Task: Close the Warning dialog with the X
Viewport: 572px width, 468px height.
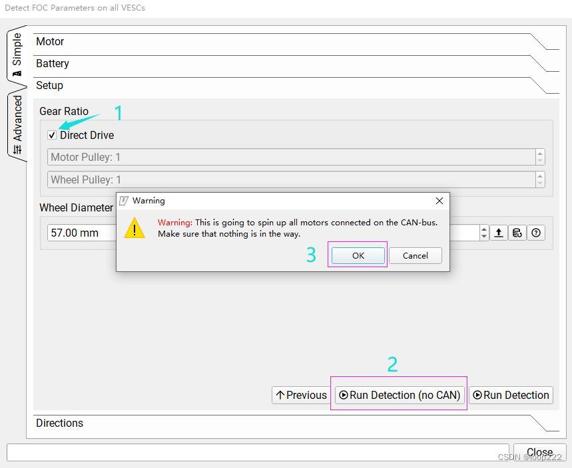Action: click(439, 201)
